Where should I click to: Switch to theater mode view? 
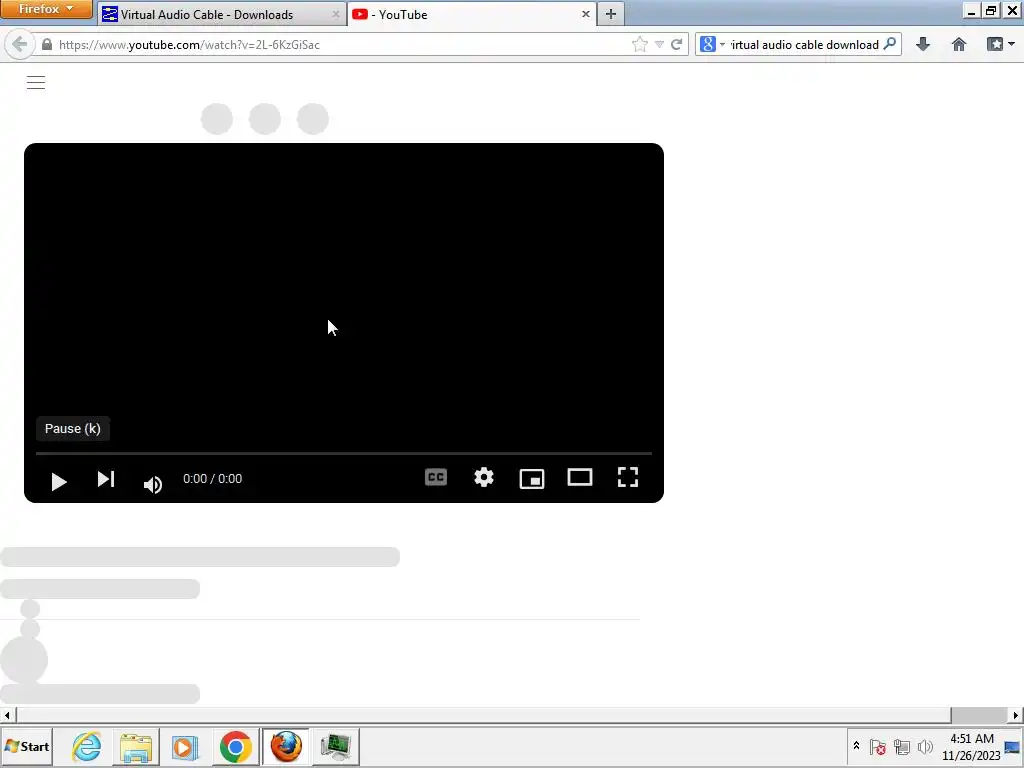580,477
